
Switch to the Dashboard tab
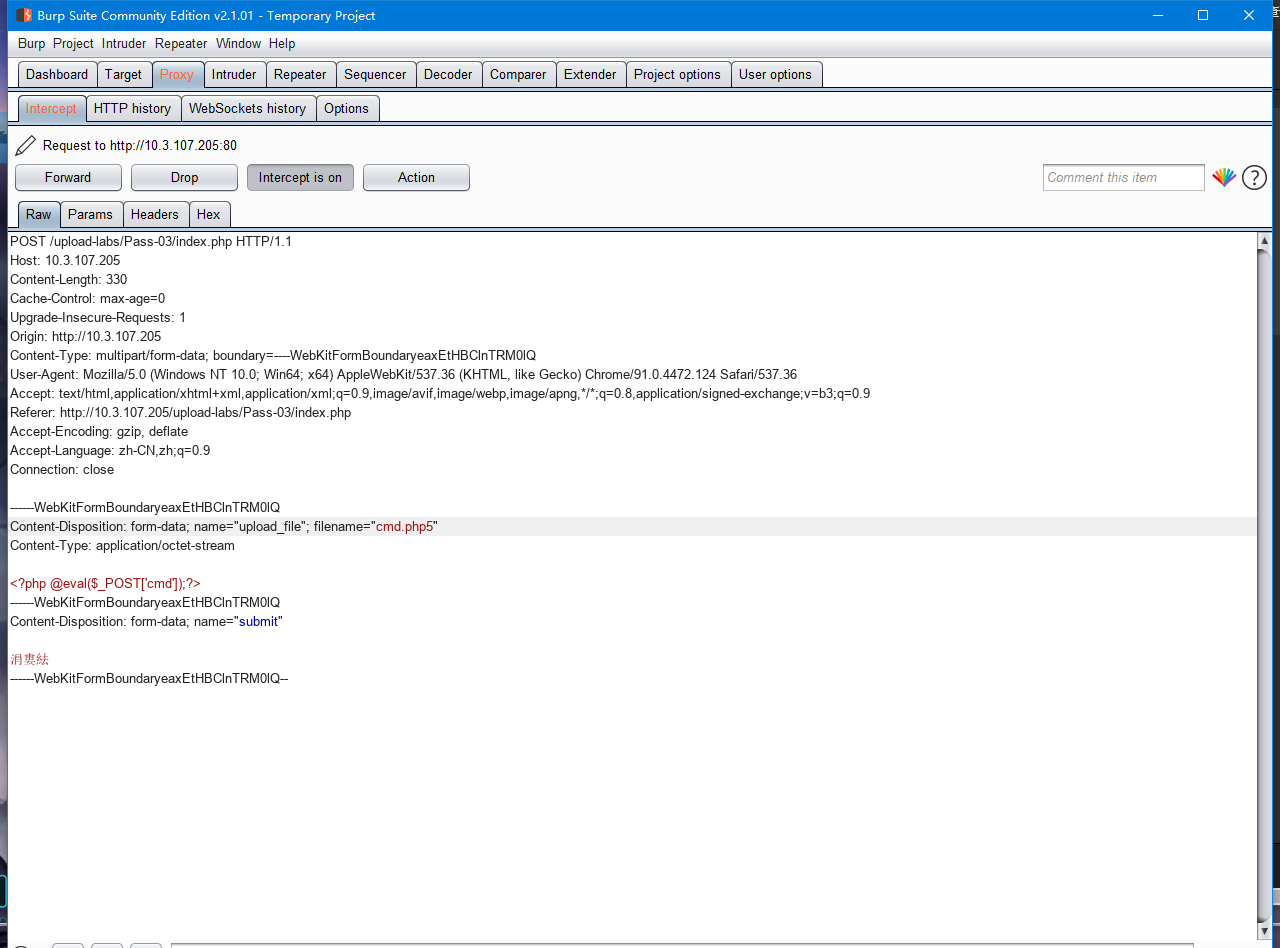57,74
